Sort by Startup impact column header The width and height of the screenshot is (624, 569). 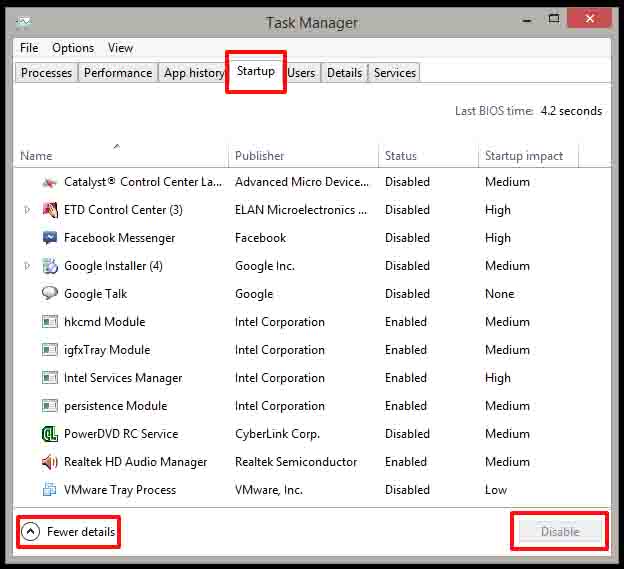(x=524, y=156)
